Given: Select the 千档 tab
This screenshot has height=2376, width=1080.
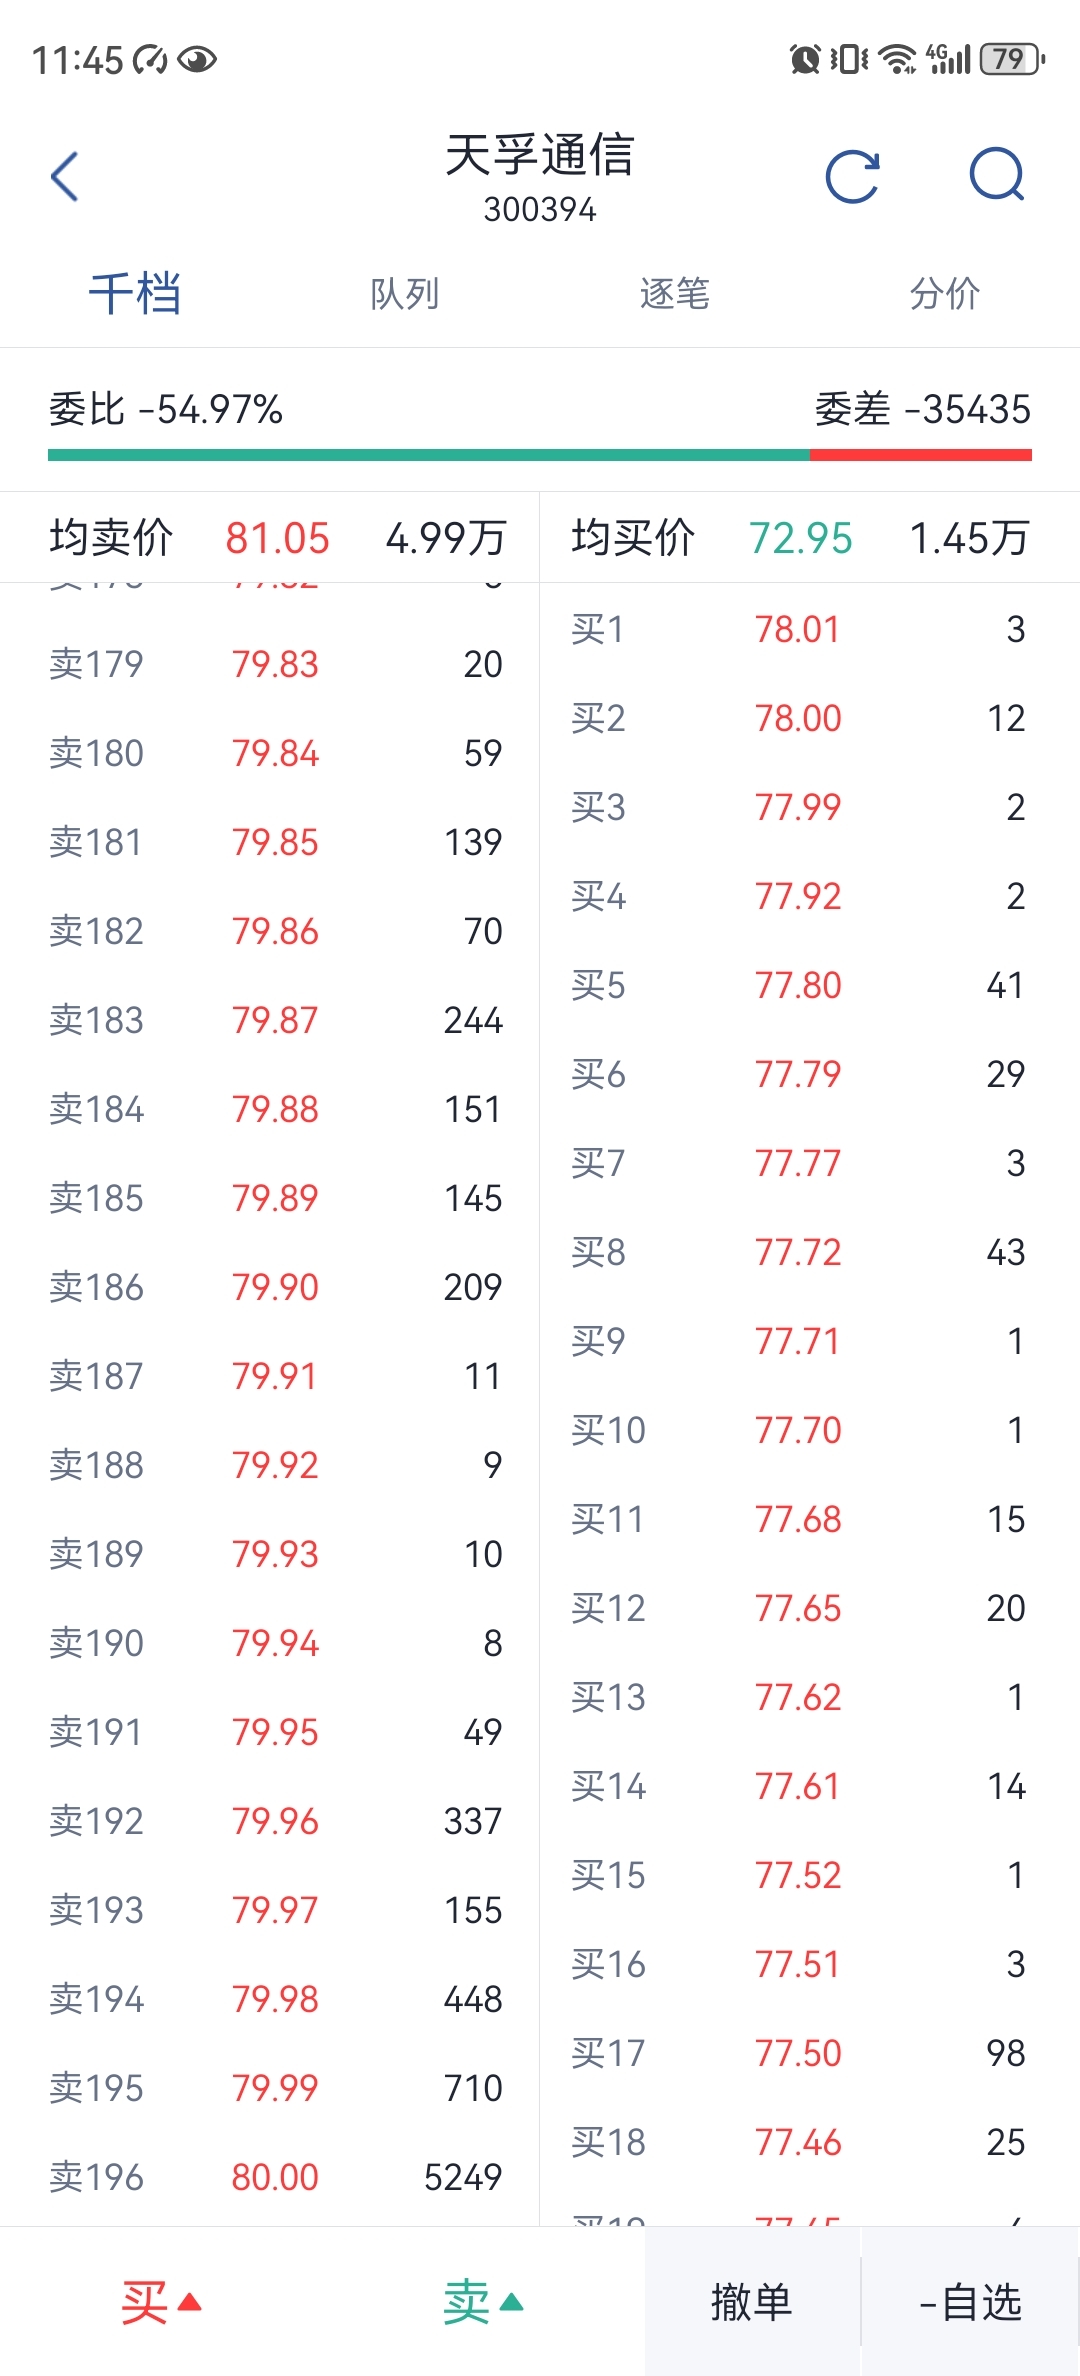Looking at the screenshot, I should tap(135, 294).
